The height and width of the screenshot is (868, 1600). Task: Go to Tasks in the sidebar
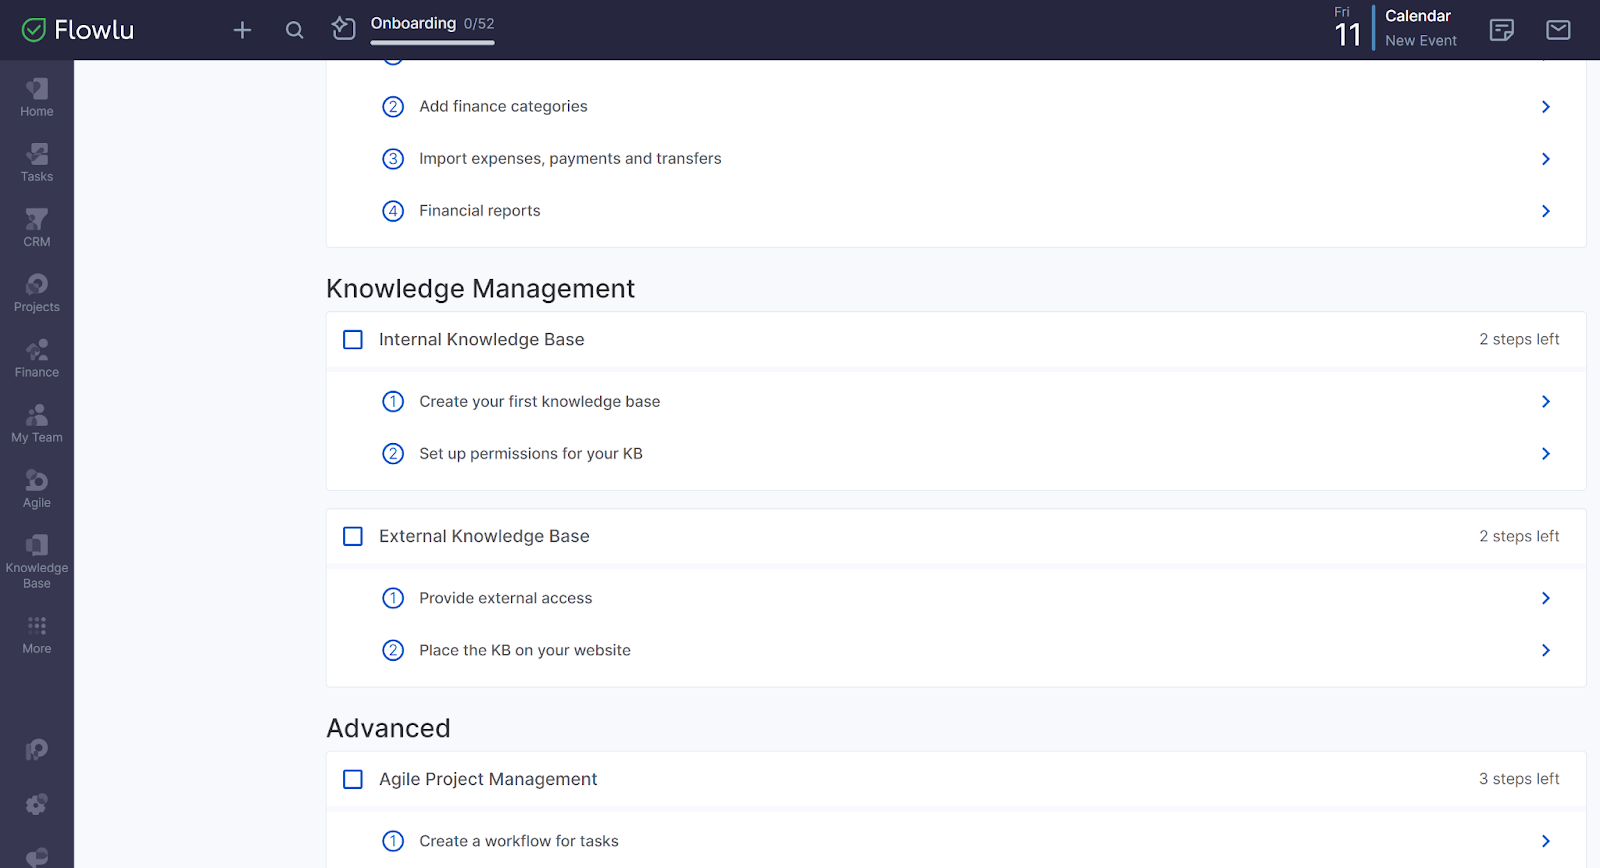pyautogui.click(x=37, y=162)
